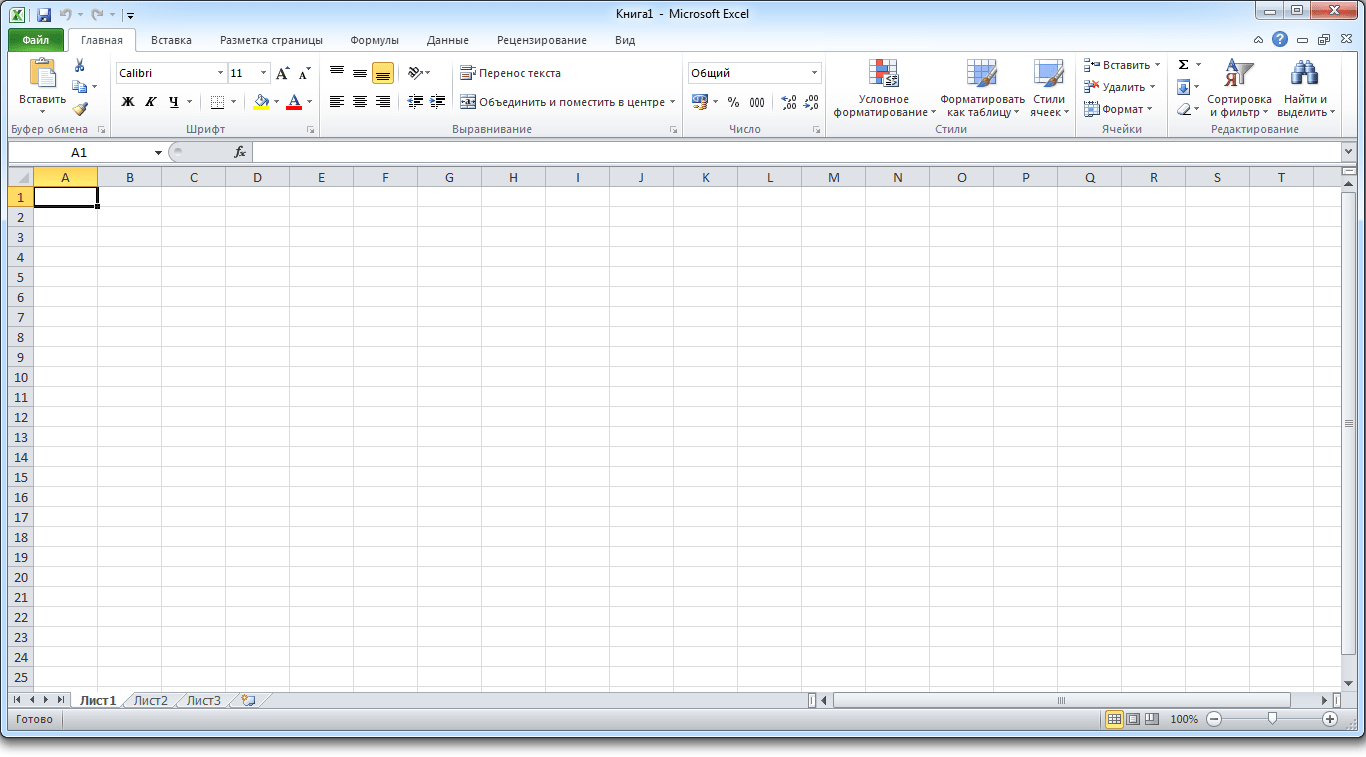Open the Calibri font name dropdown
This screenshot has width=1366, height=757.
click(221, 73)
